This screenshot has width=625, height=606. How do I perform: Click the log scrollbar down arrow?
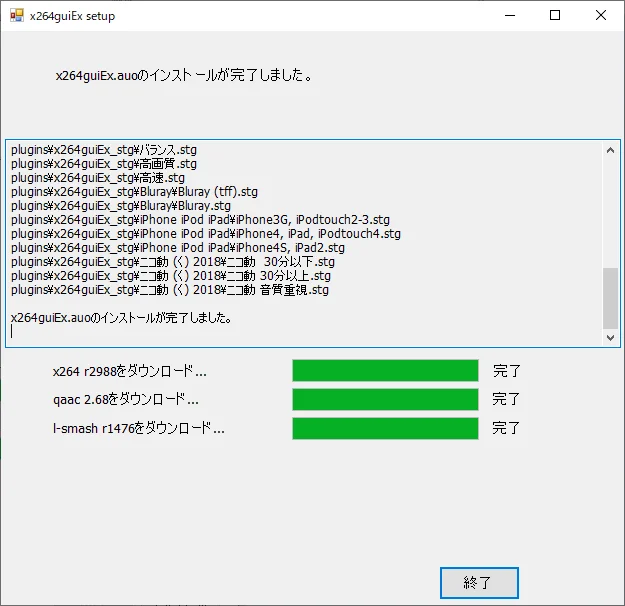(610, 338)
